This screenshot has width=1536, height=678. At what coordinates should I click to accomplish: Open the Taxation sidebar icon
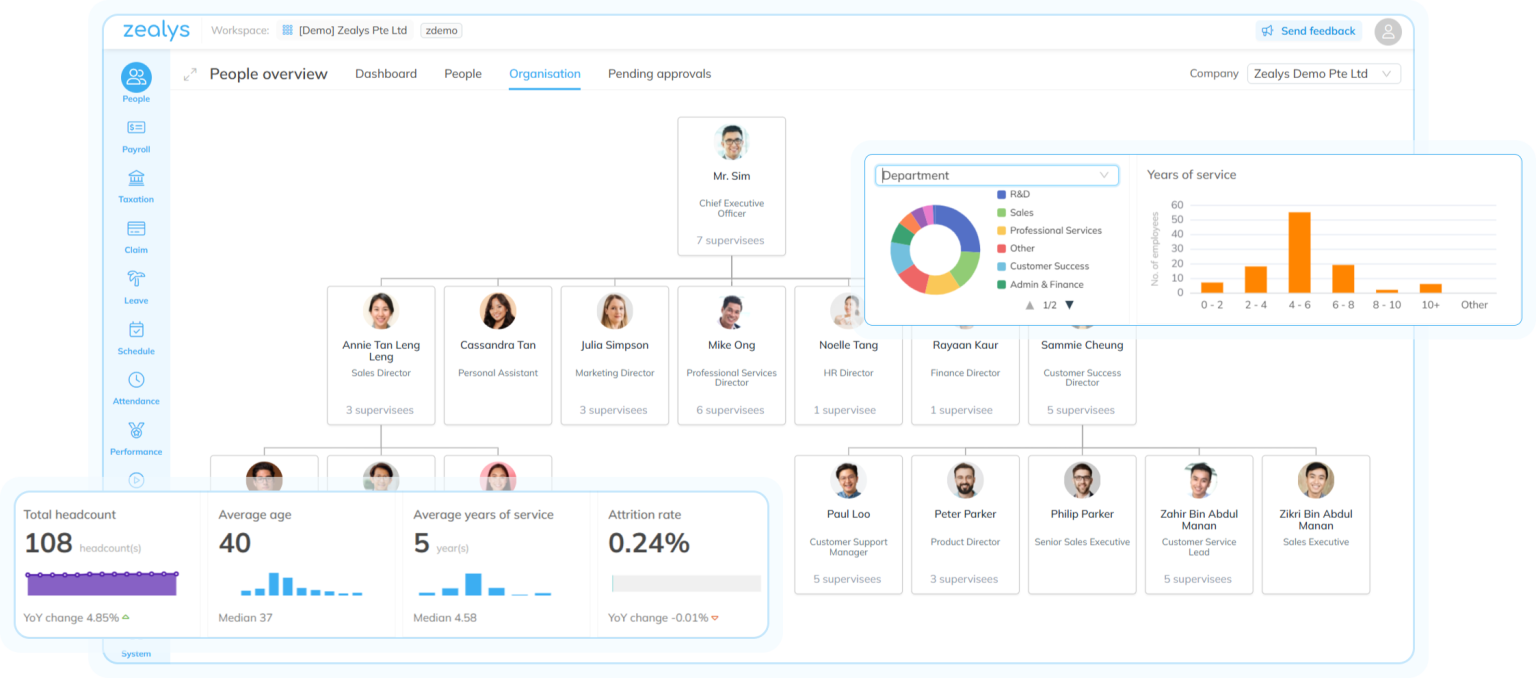pyautogui.click(x=136, y=178)
